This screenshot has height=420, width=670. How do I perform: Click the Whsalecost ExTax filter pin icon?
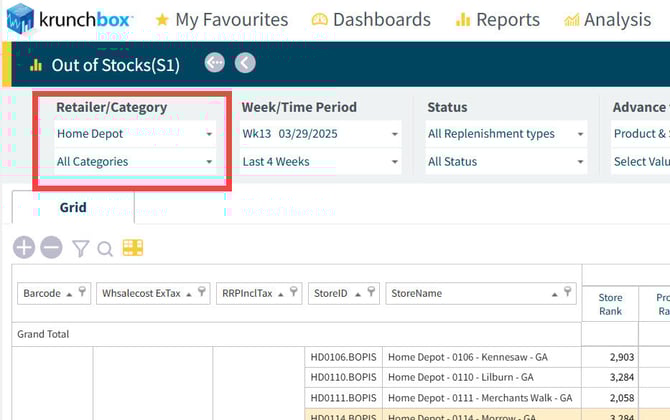(x=202, y=292)
